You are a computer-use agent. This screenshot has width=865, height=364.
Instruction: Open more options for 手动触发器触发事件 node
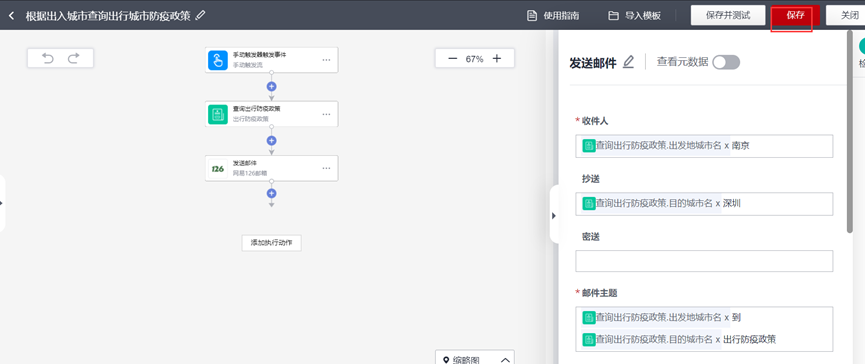click(327, 60)
